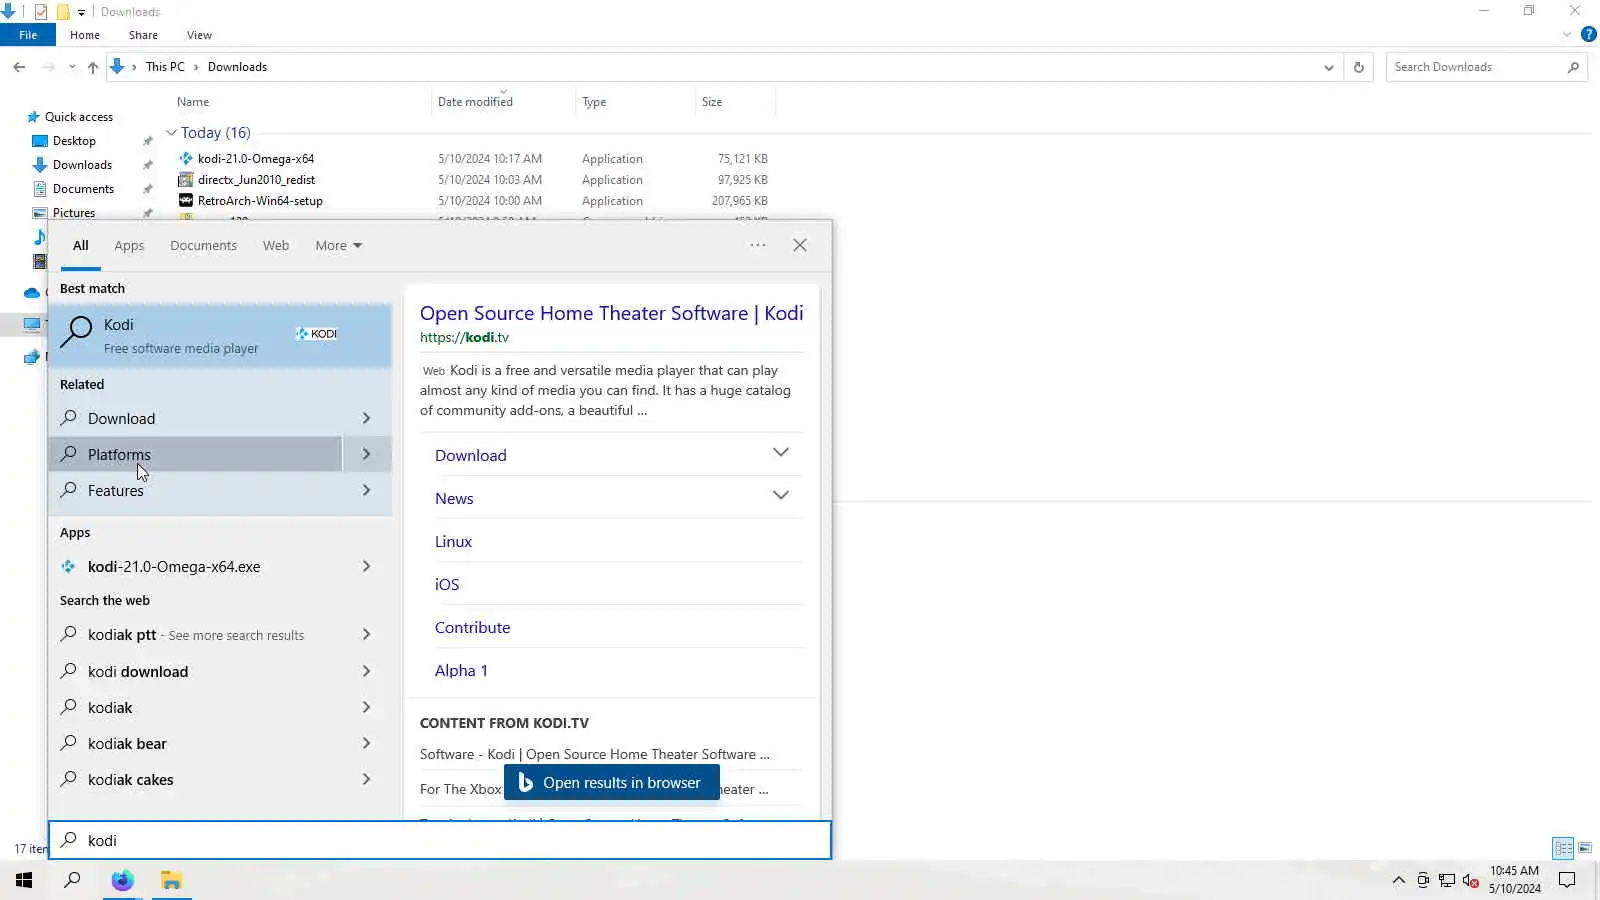Open the iOS link in Kodi preview

click(x=447, y=584)
